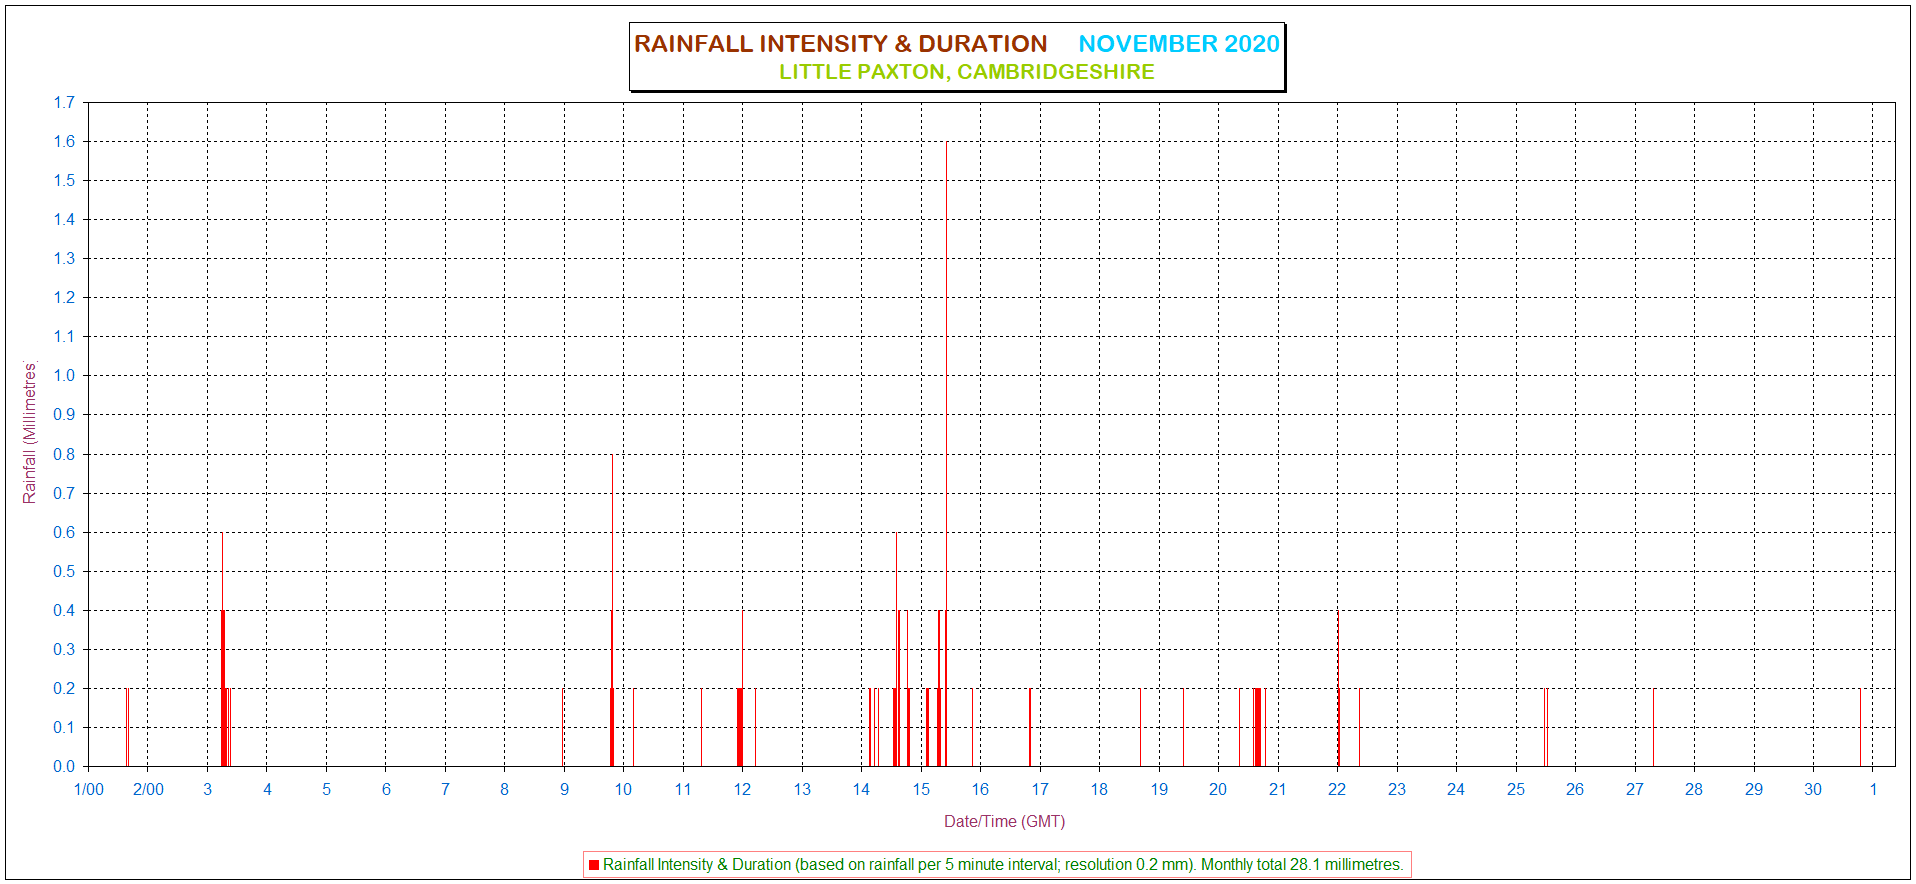This screenshot has width=1916, height=884.
Task: Click the y-axis value 0.3
Action: coord(64,649)
